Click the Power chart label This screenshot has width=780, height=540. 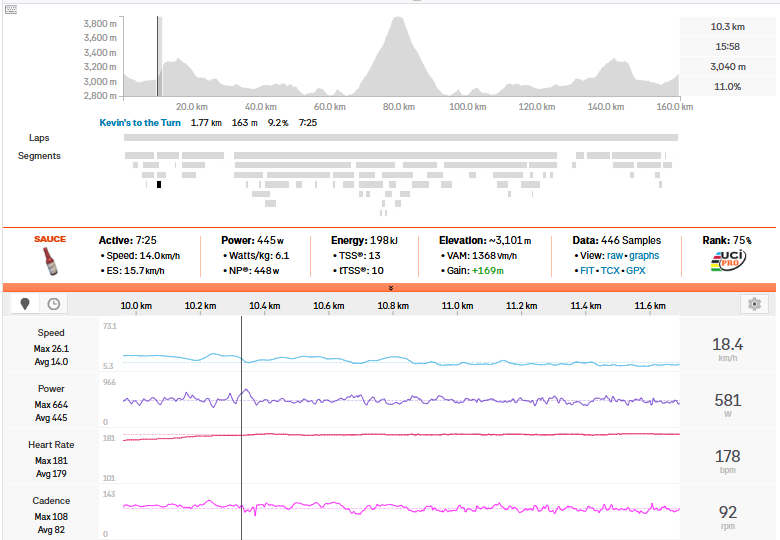point(51,389)
